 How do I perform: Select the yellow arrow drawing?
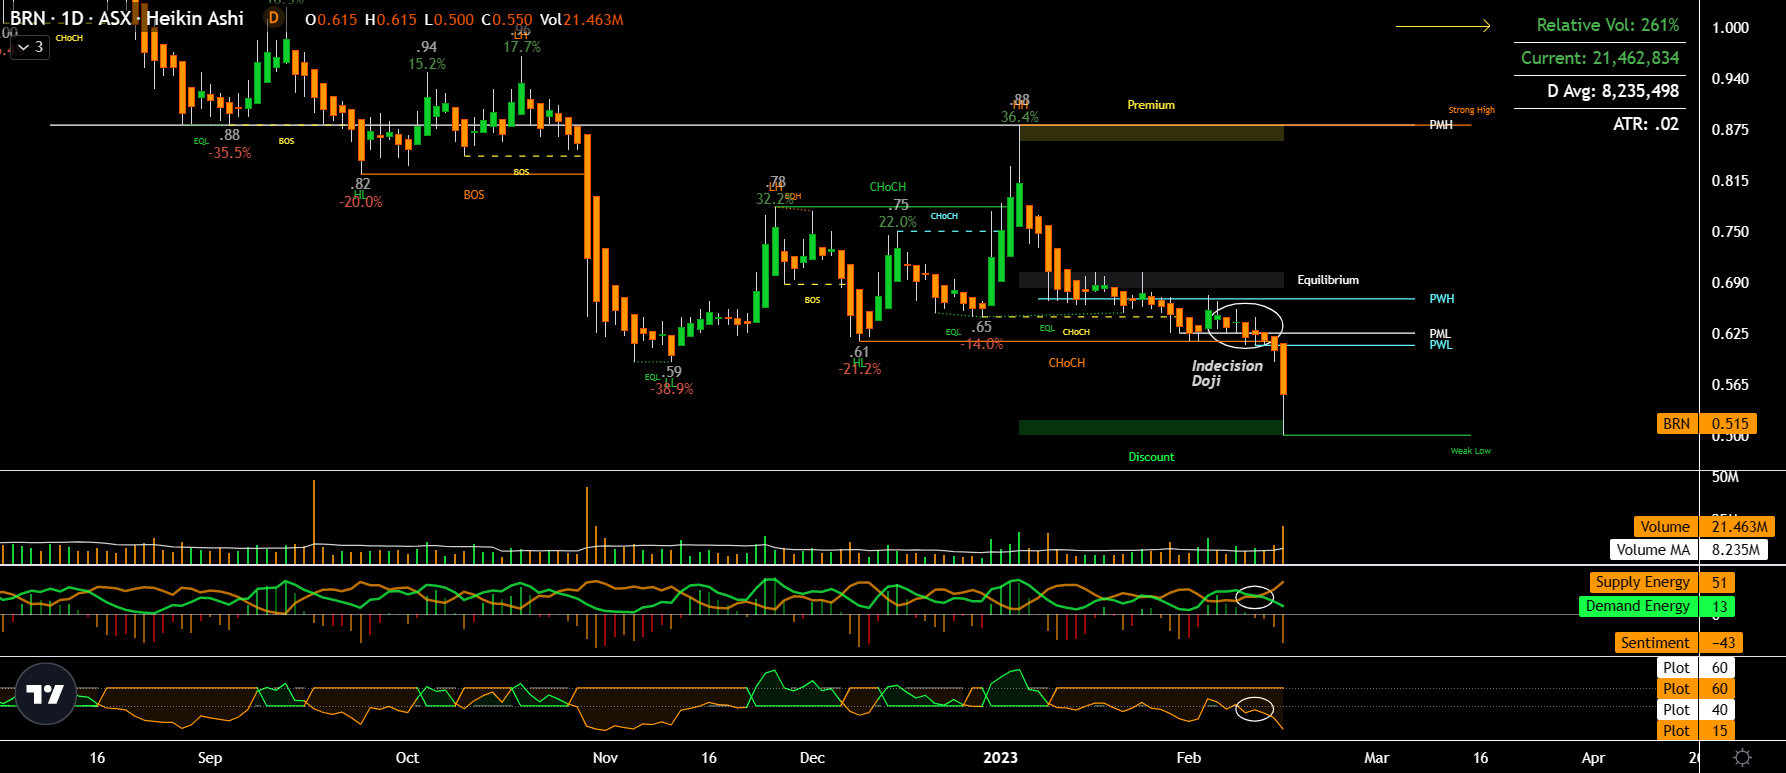point(1443,26)
